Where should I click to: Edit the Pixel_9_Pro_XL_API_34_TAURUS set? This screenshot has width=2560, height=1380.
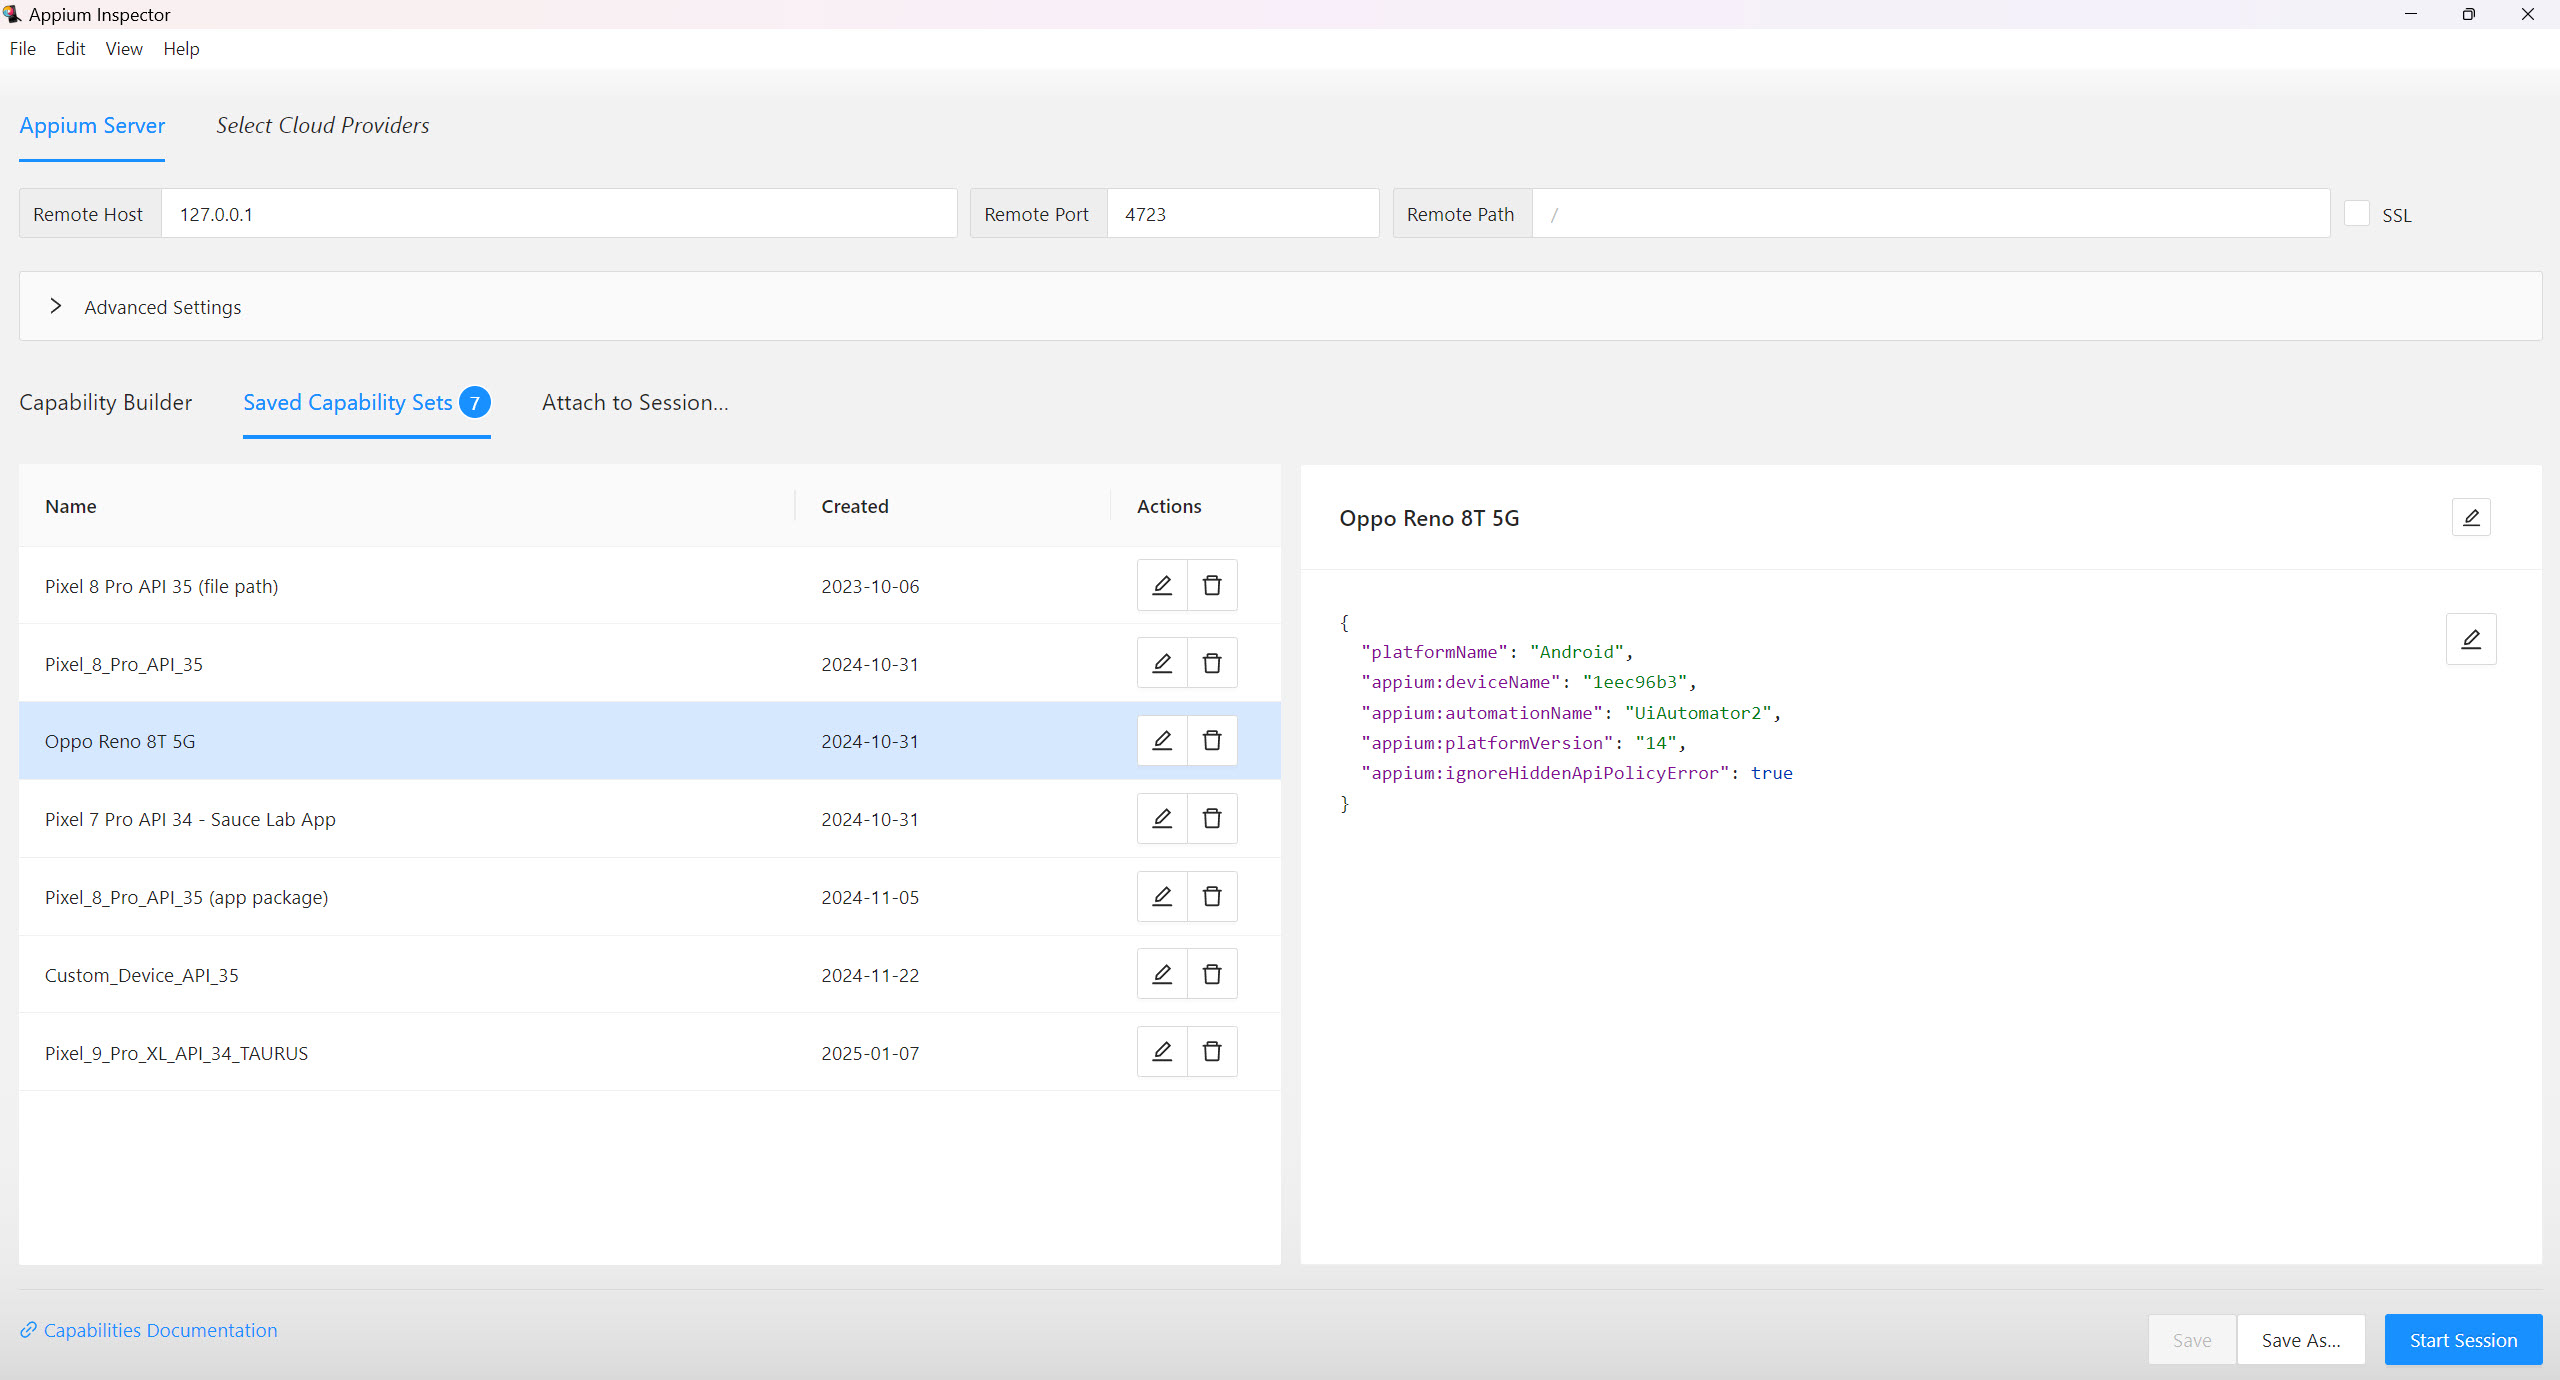1162,1052
